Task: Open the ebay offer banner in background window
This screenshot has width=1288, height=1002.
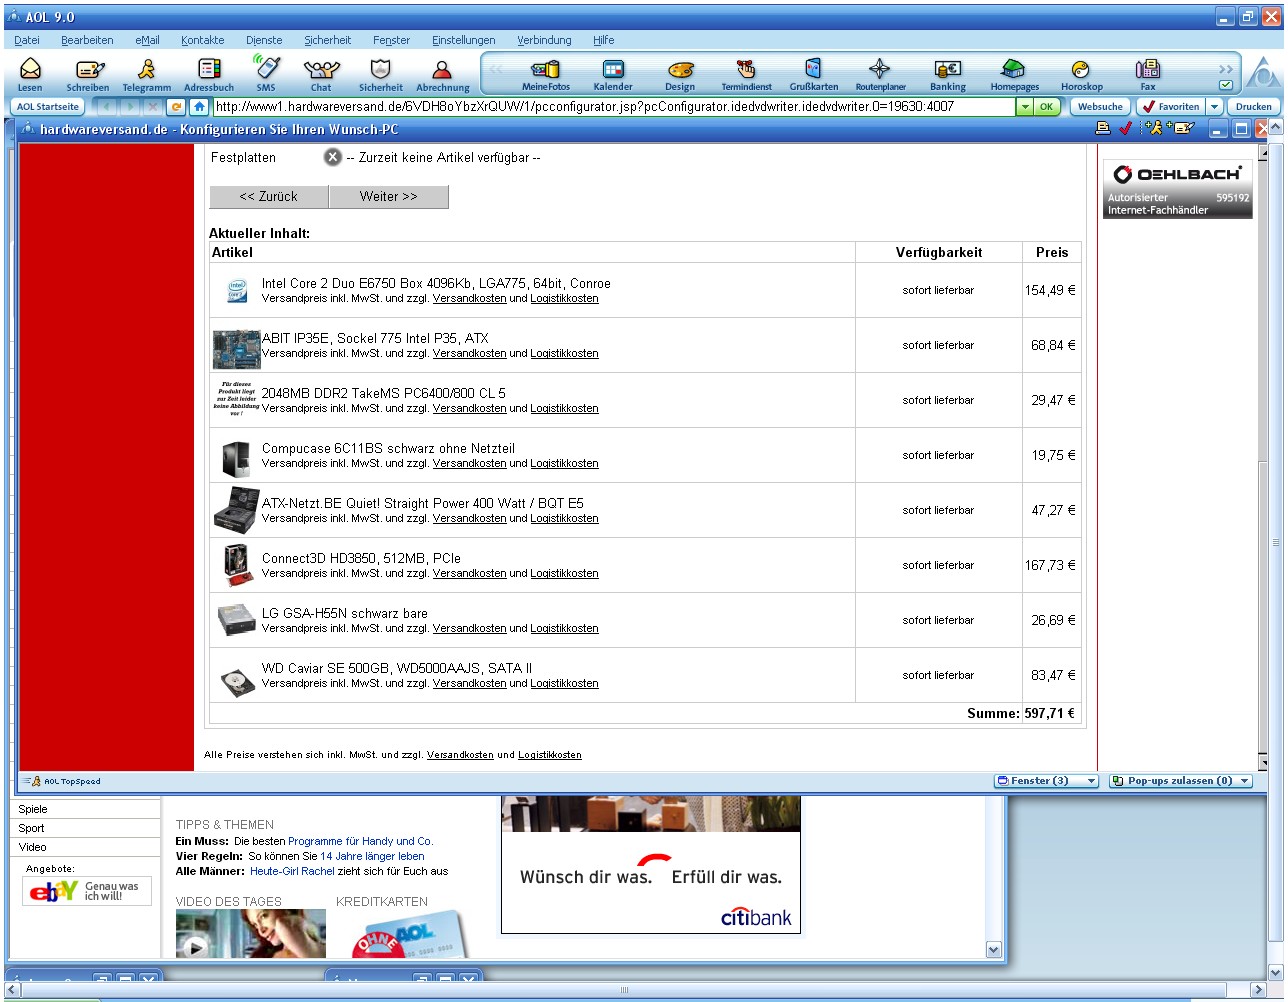Action: (87, 890)
